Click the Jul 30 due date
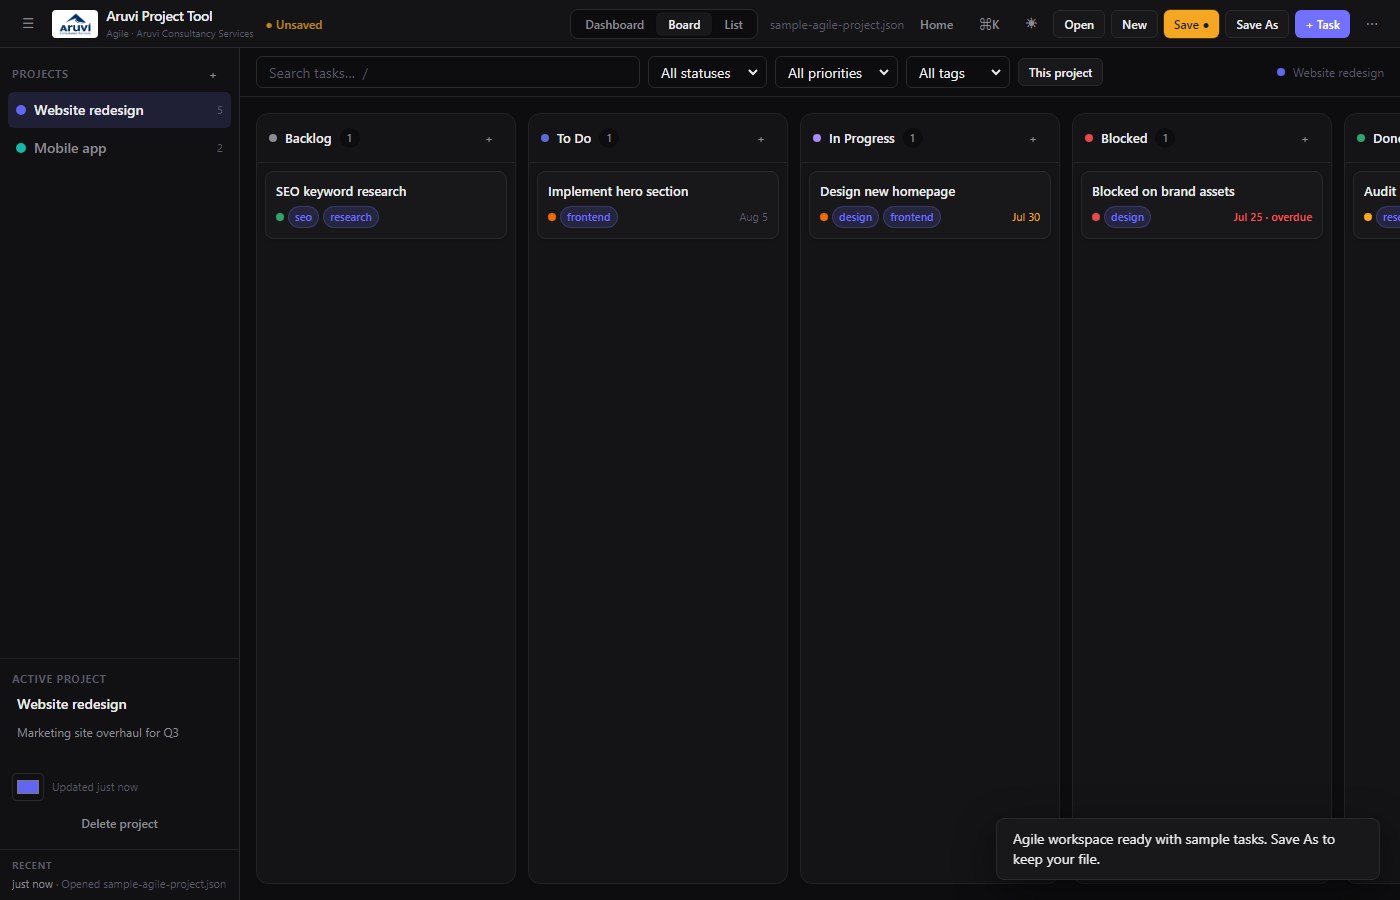 (1026, 217)
